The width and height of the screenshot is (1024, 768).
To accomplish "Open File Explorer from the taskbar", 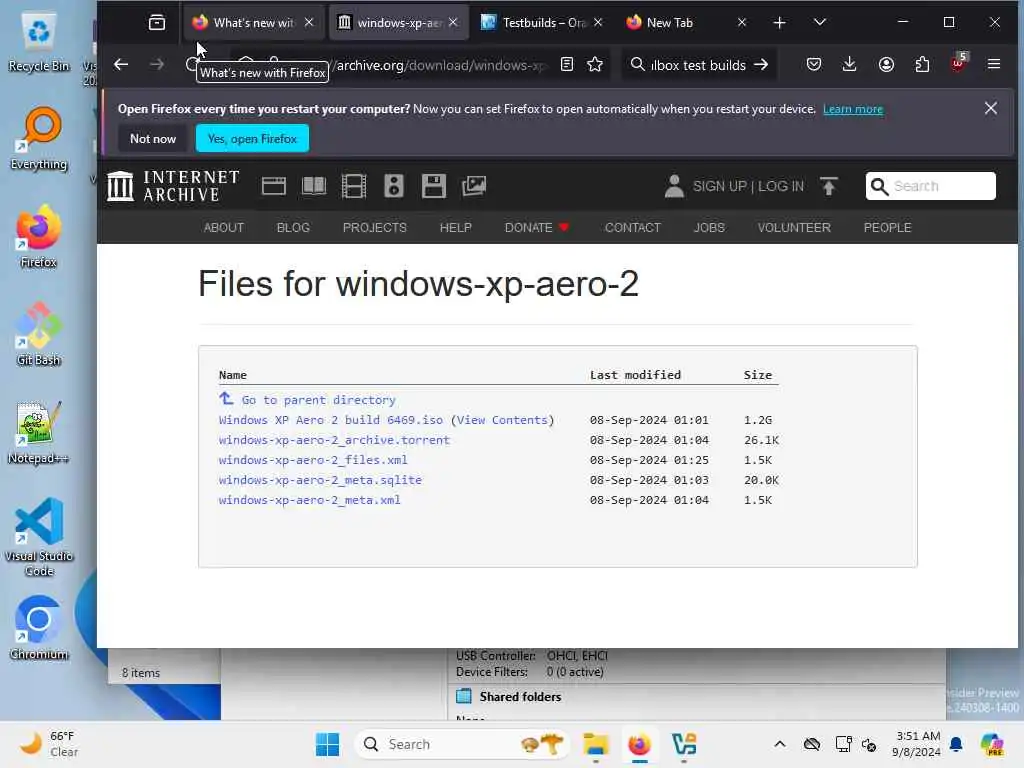I will pyautogui.click(x=596, y=744).
